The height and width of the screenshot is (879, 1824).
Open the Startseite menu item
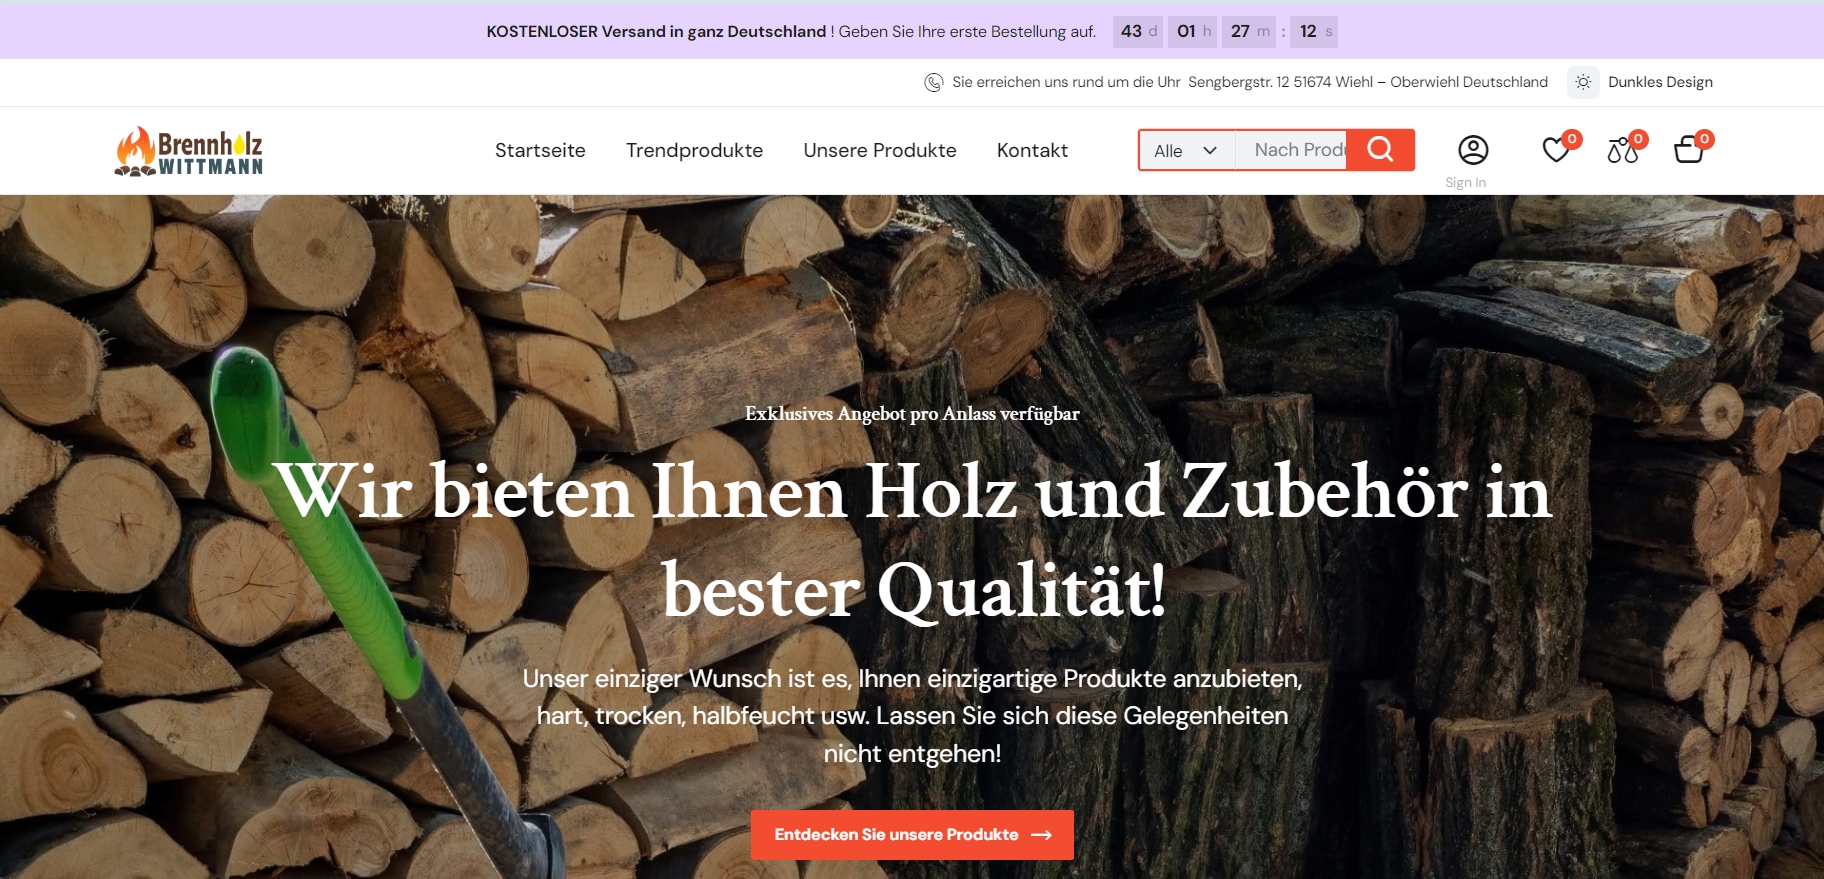click(x=540, y=150)
